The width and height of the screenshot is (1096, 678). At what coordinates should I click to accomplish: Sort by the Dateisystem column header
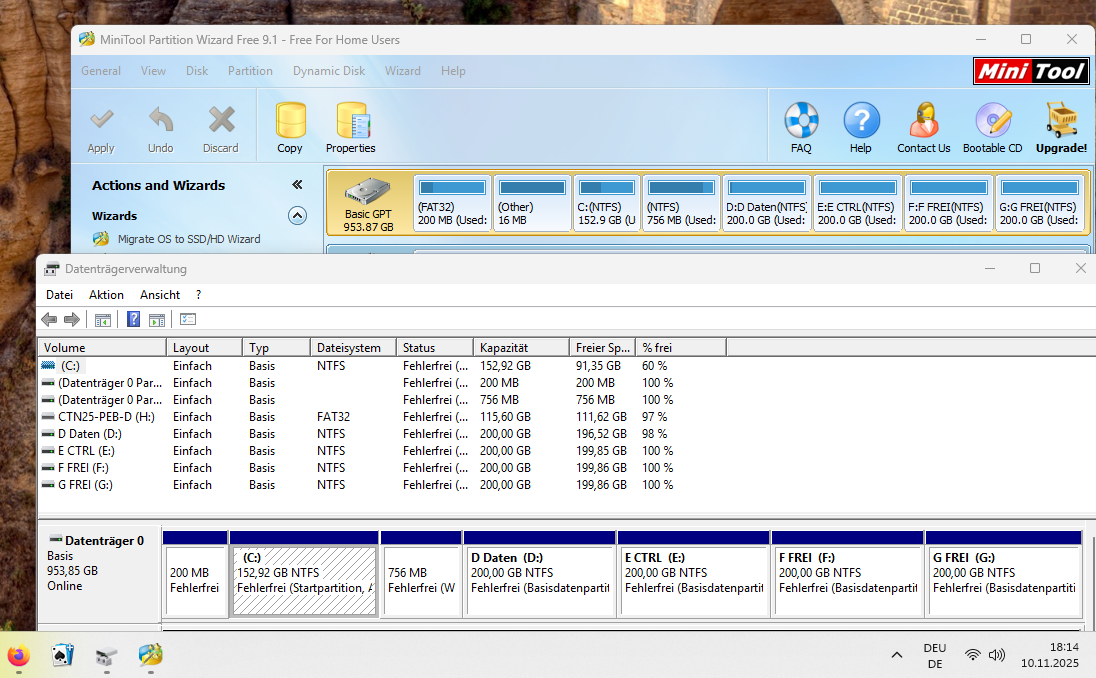coord(353,347)
